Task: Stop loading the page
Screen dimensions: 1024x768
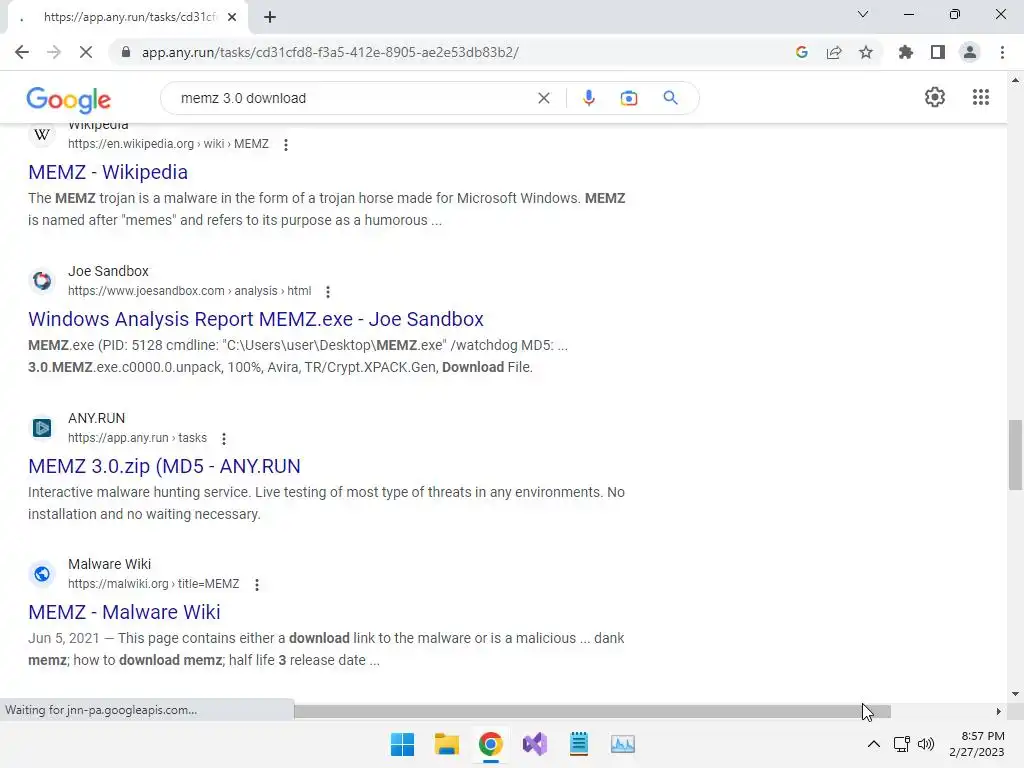Action: 86,52
